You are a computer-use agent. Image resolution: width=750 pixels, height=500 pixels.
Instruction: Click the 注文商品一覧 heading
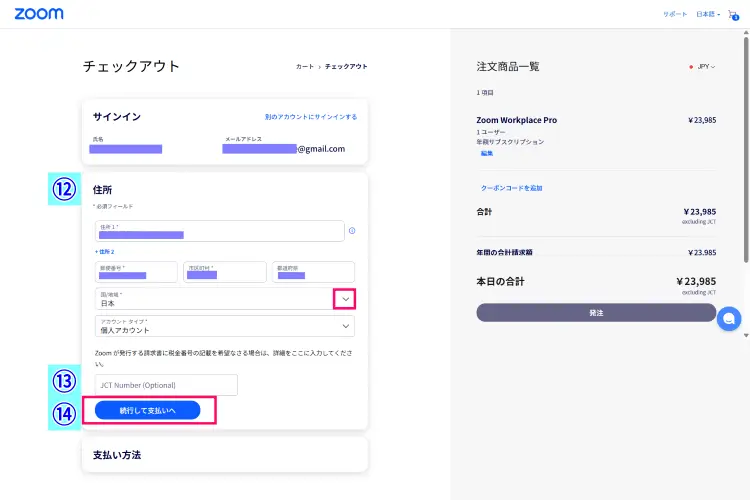[507, 67]
